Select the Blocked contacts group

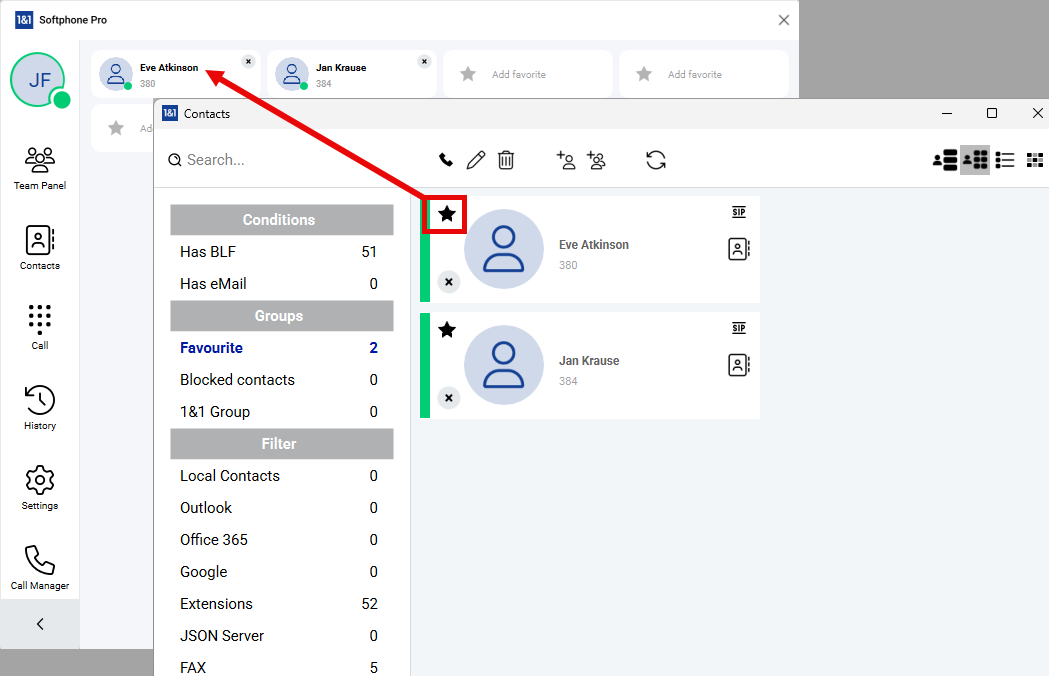pos(237,380)
